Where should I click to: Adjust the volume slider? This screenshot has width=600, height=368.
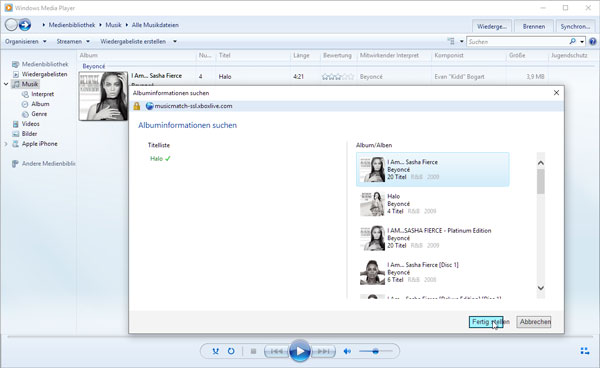376,351
